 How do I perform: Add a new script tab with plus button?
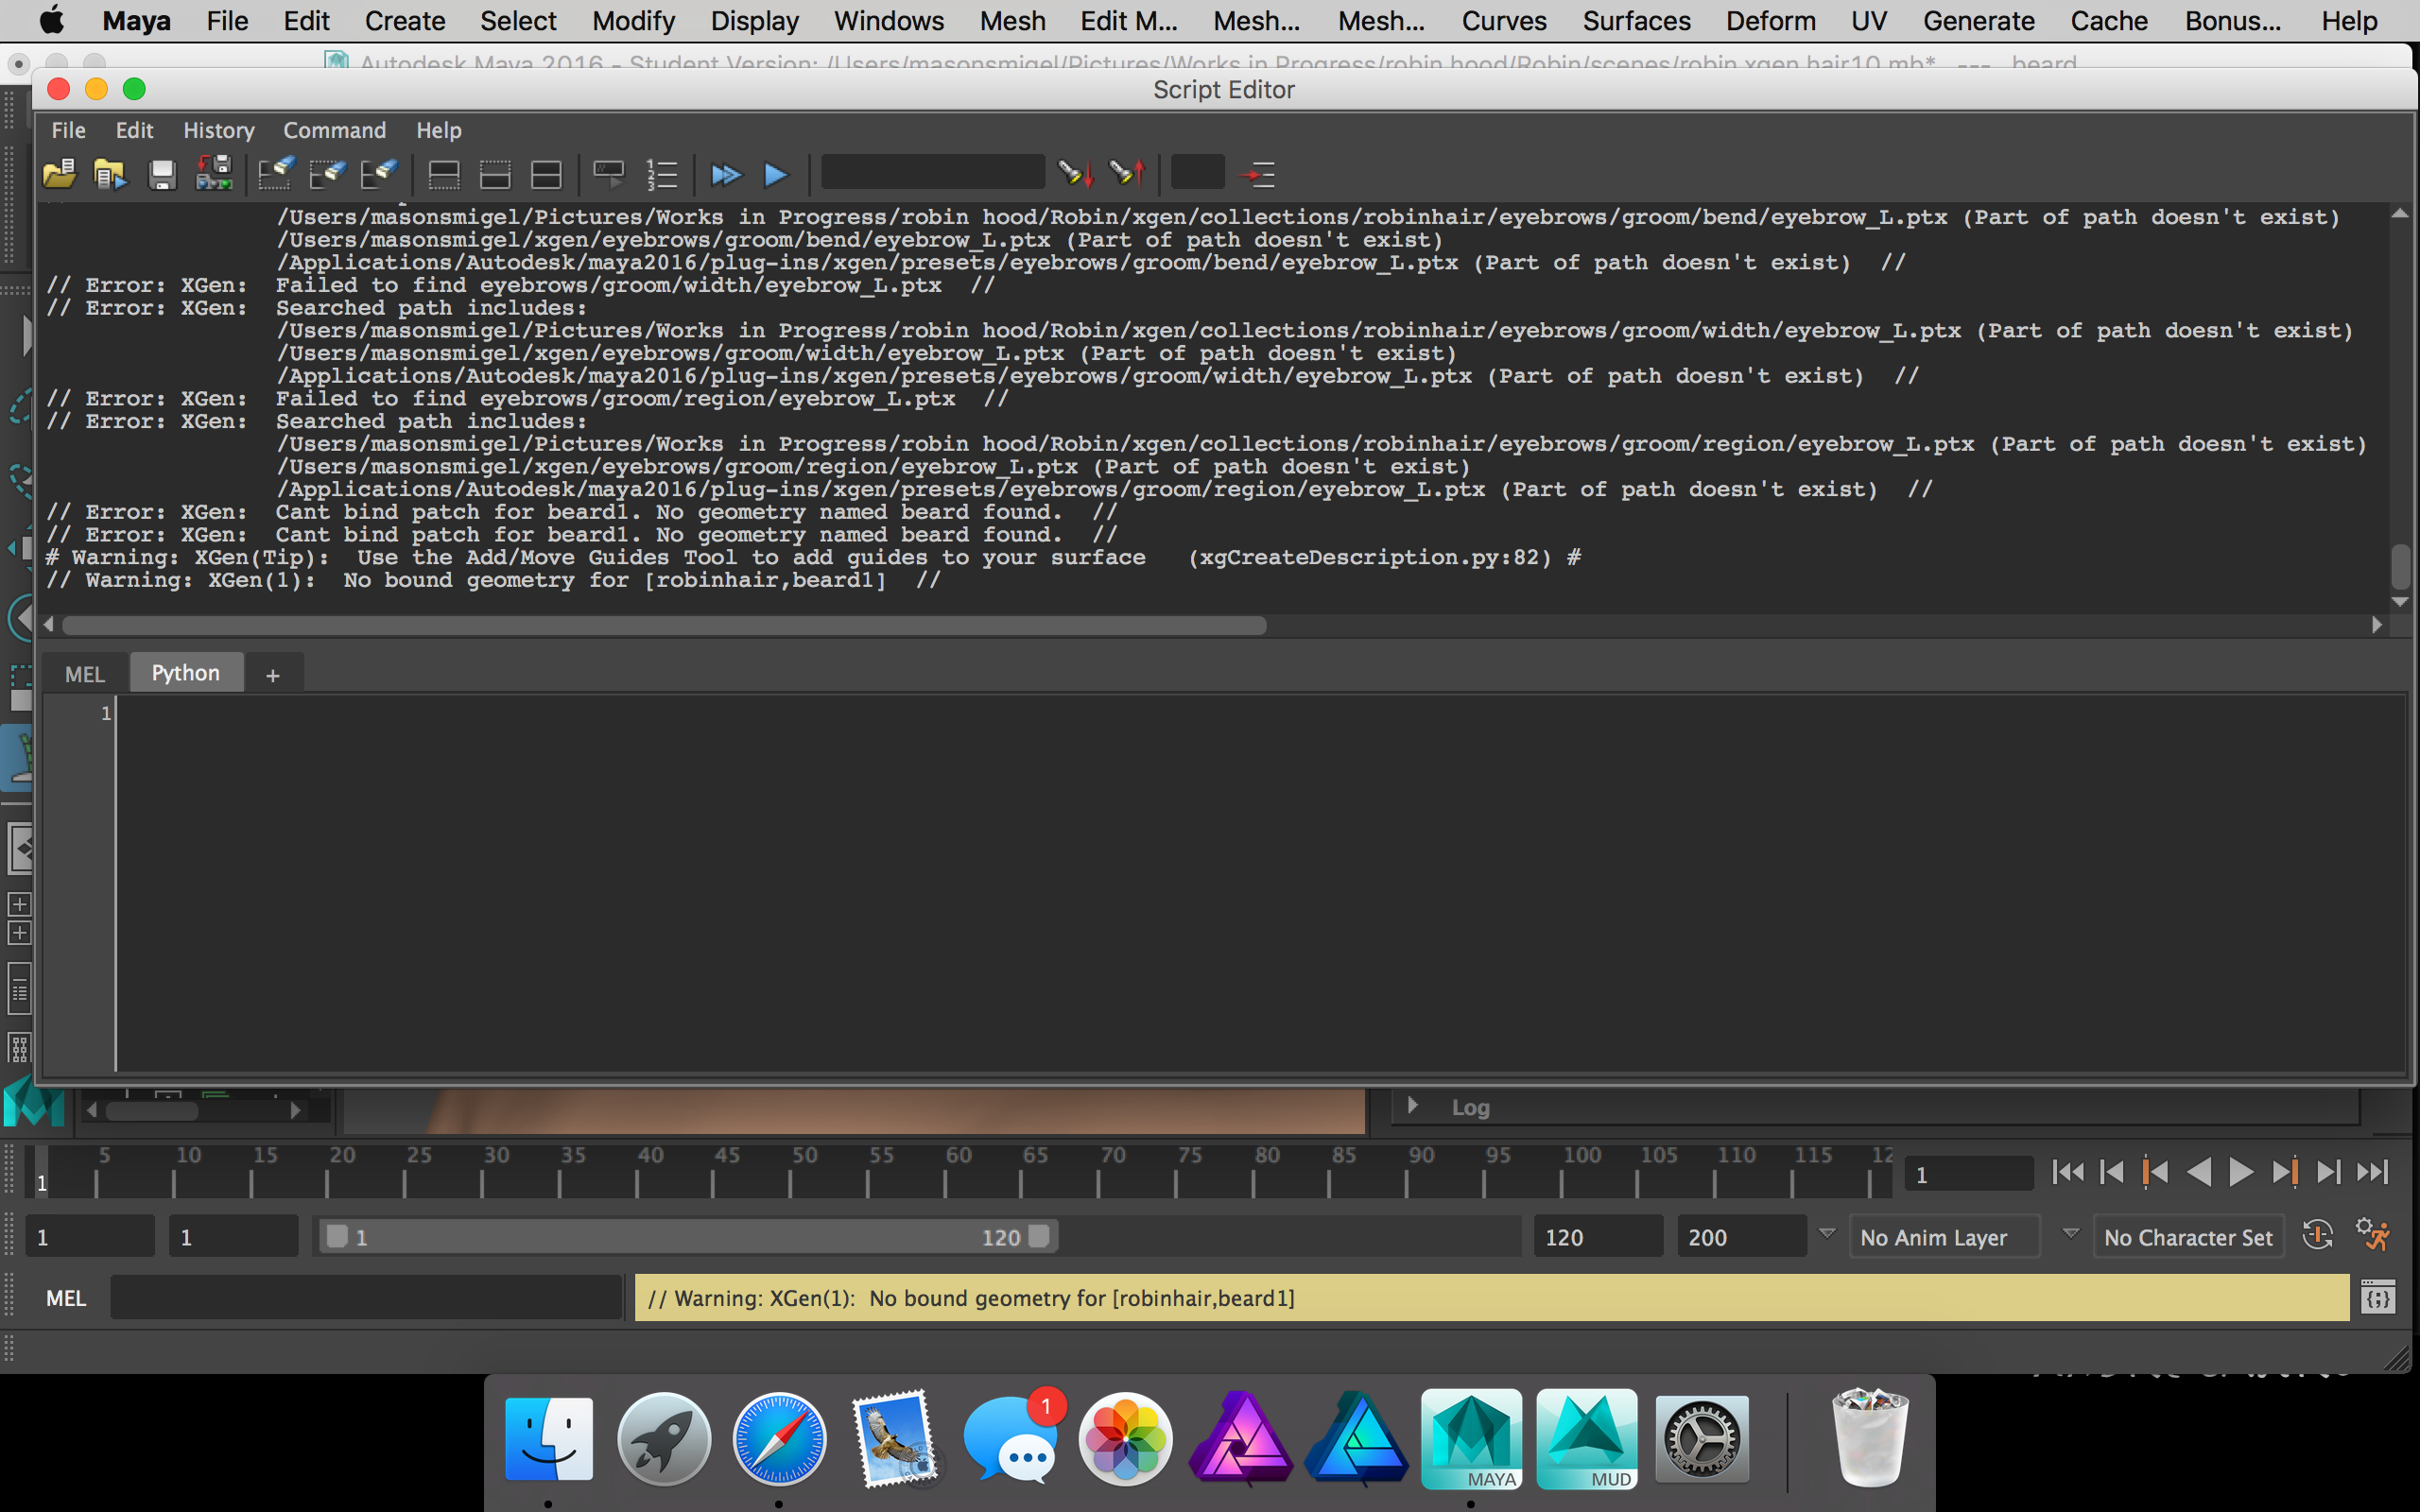[273, 675]
